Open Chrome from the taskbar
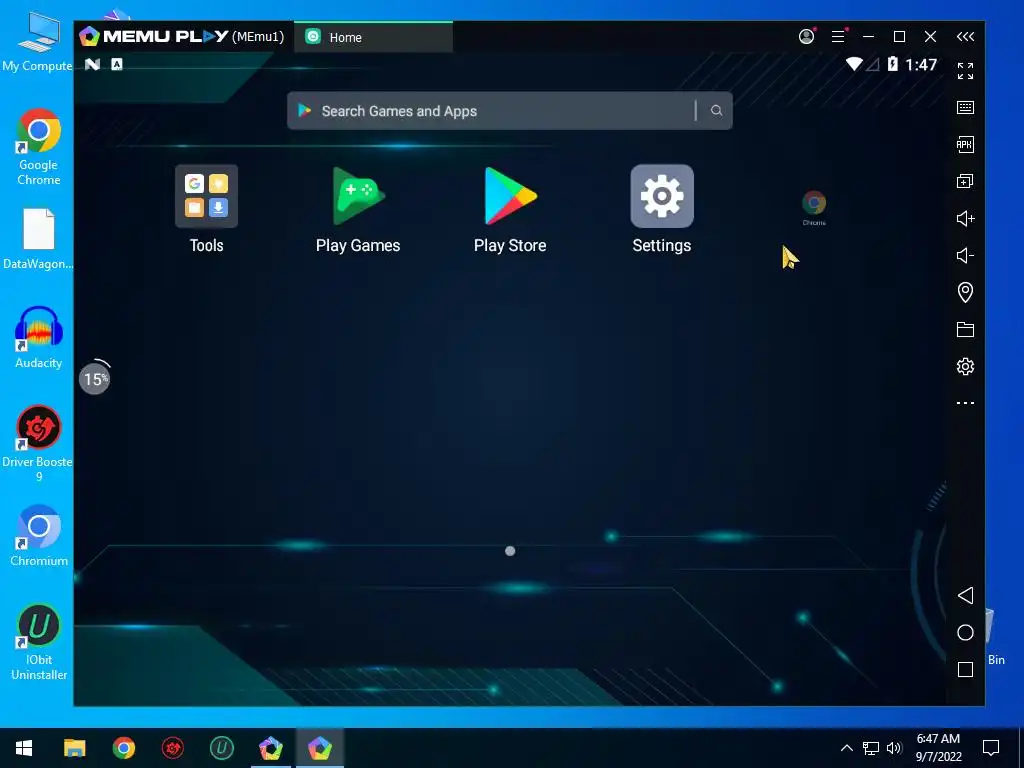The height and width of the screenshot is (768, 1024). click(123, 748)
